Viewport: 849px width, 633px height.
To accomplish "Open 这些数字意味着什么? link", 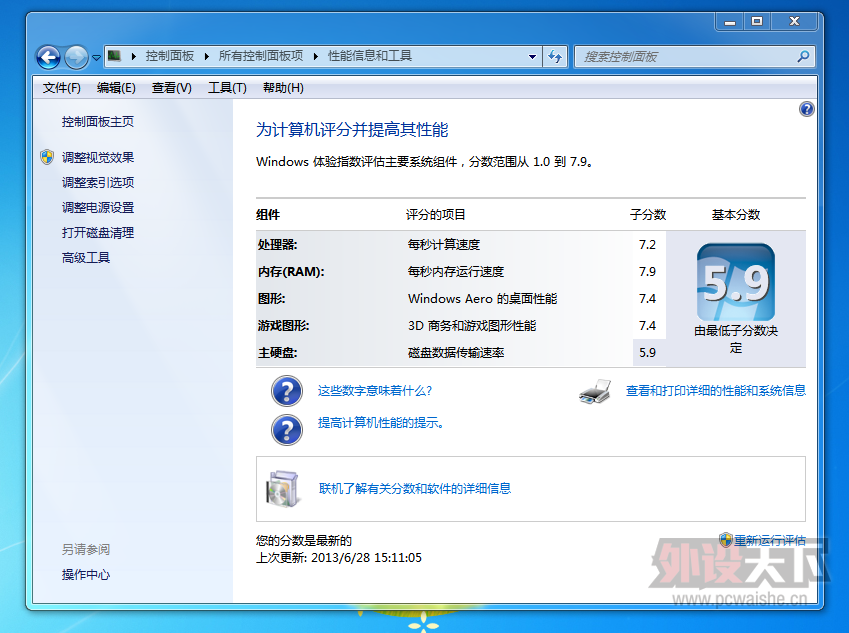I will [375, 391].
